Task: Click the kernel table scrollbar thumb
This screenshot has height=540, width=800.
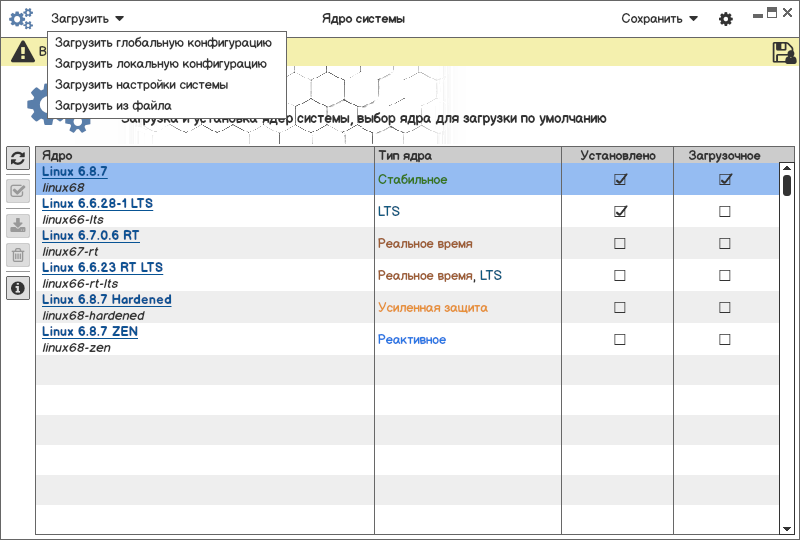Action: coord(787,185)
